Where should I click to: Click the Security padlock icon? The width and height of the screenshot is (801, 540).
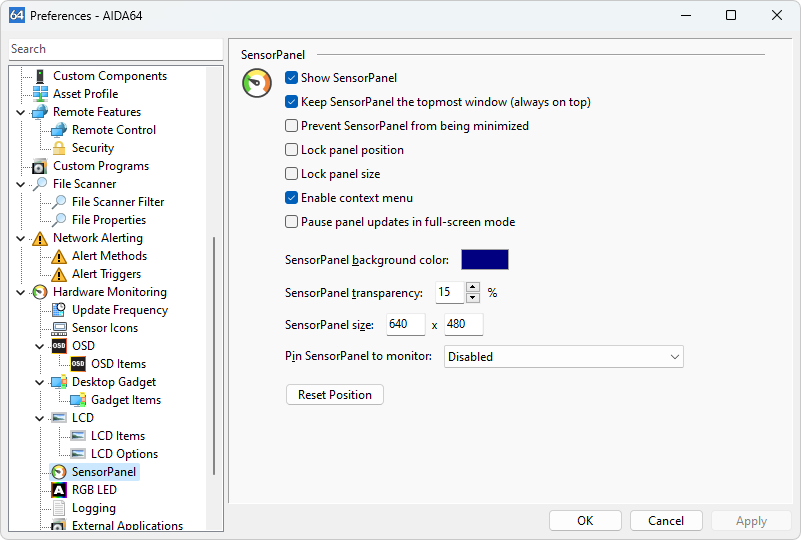pos(59,148)
